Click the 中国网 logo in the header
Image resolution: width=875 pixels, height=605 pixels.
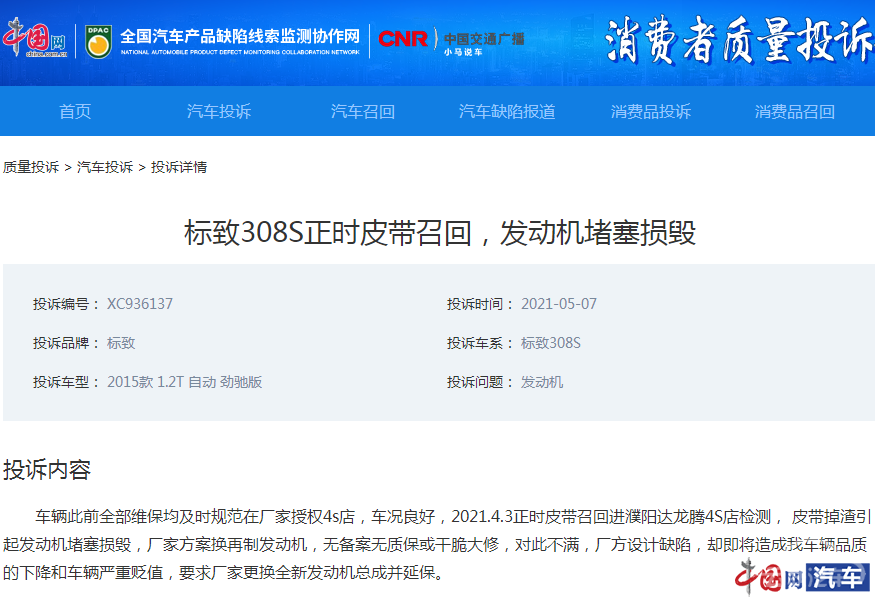(35, 38)
